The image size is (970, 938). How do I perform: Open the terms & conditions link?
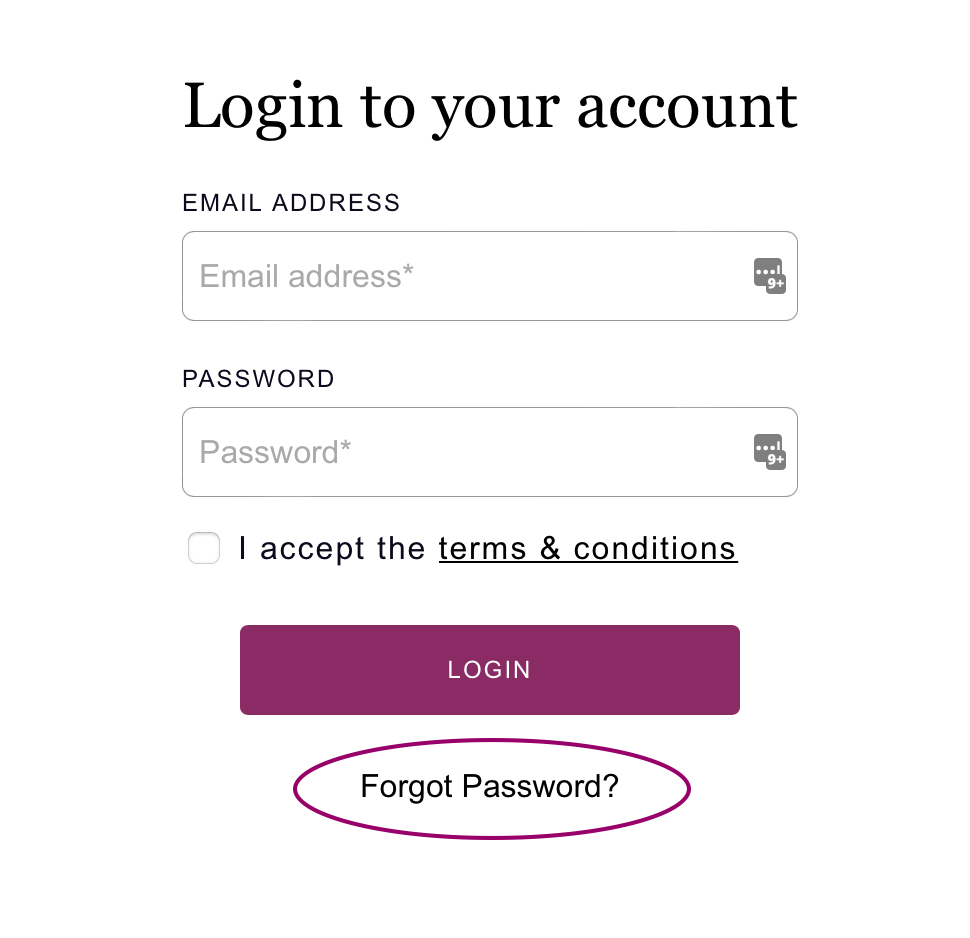[x=587, y=548]
